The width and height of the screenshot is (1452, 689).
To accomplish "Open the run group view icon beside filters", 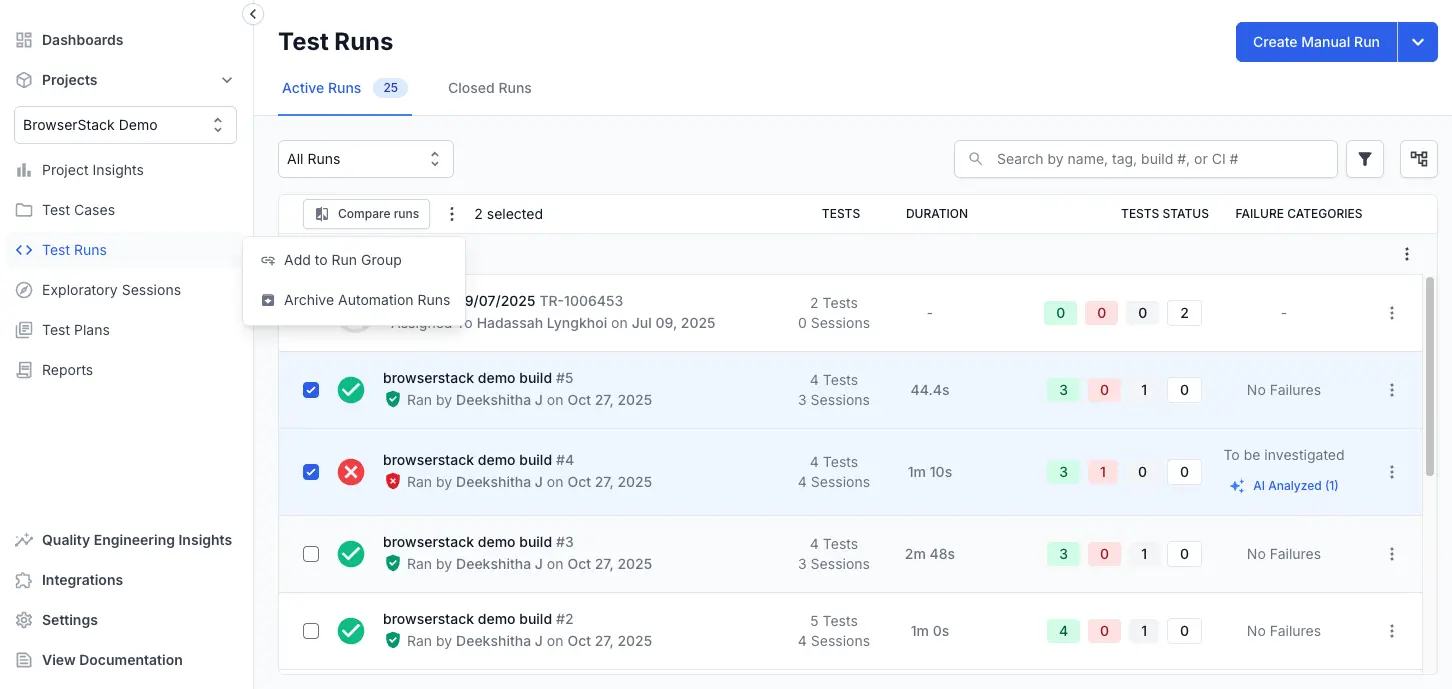I will tap(1418, 158).
